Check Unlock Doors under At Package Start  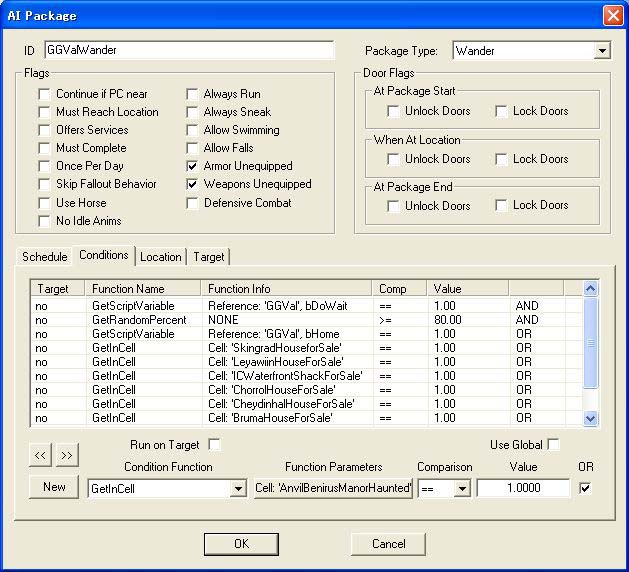[x=393, y=111]
